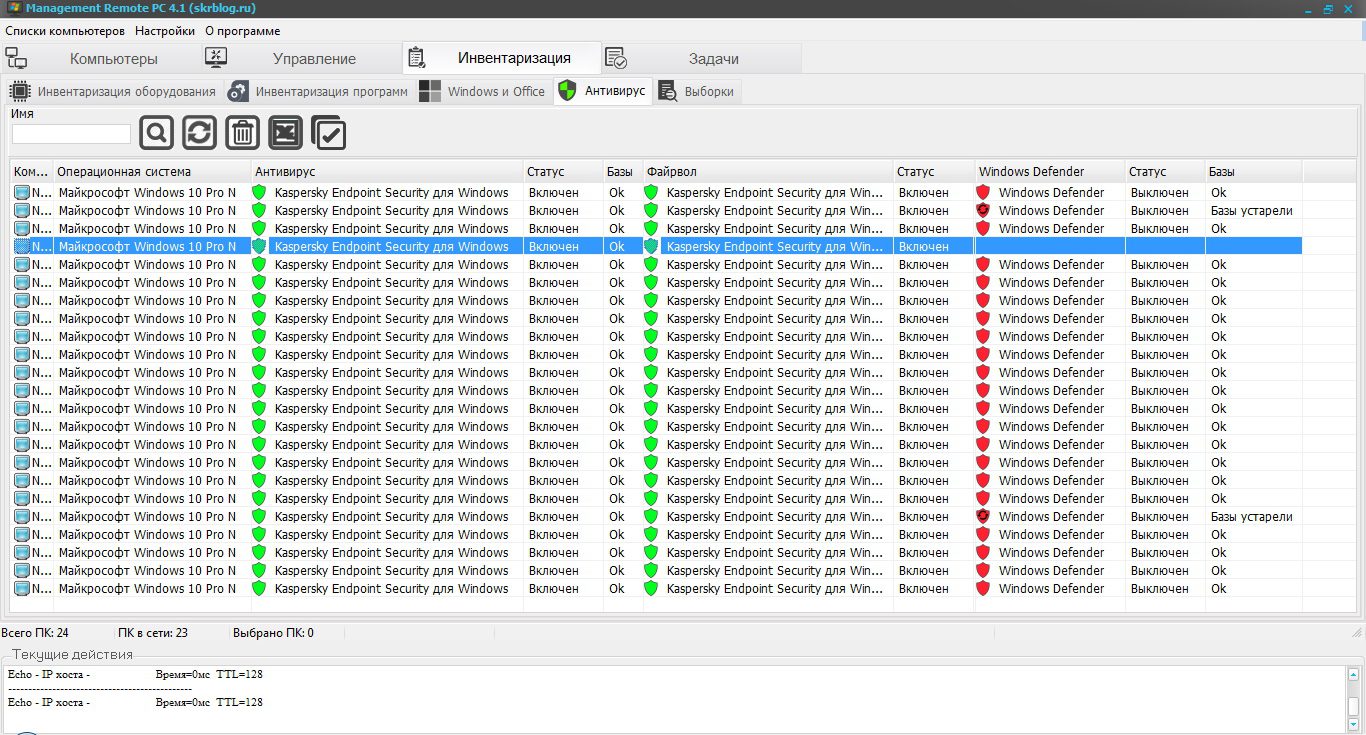Click Kaspersky antivirus name in highlighted row
Screen dimensions: 1366x735
pyautogui.click(x=391, y=246)
